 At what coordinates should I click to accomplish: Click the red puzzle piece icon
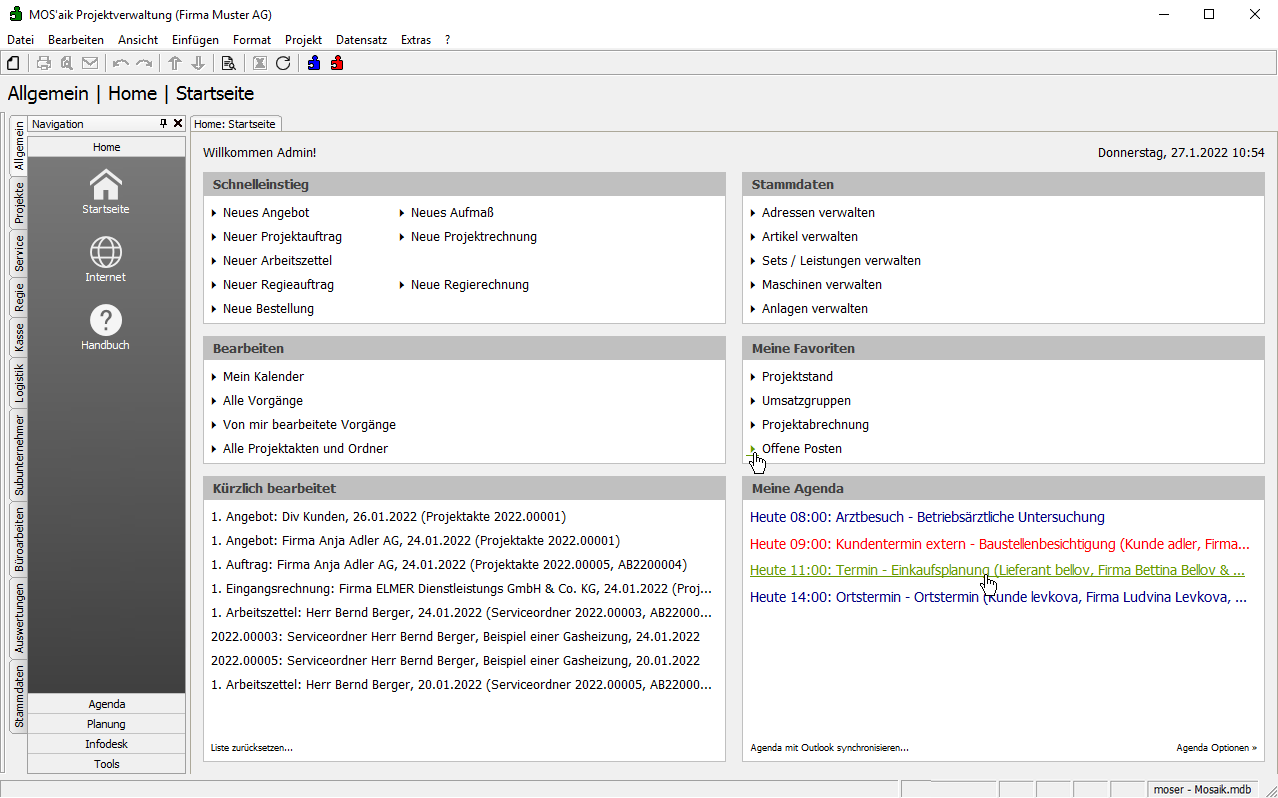click(337, 63)
